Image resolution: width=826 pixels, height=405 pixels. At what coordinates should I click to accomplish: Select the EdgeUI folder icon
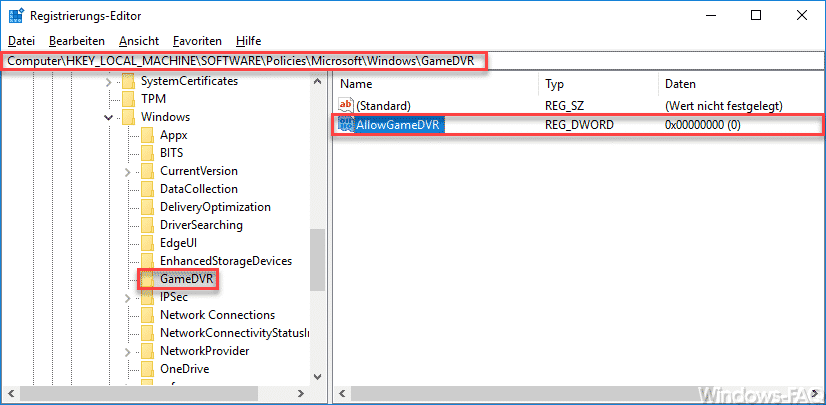[x=148, y=243]
